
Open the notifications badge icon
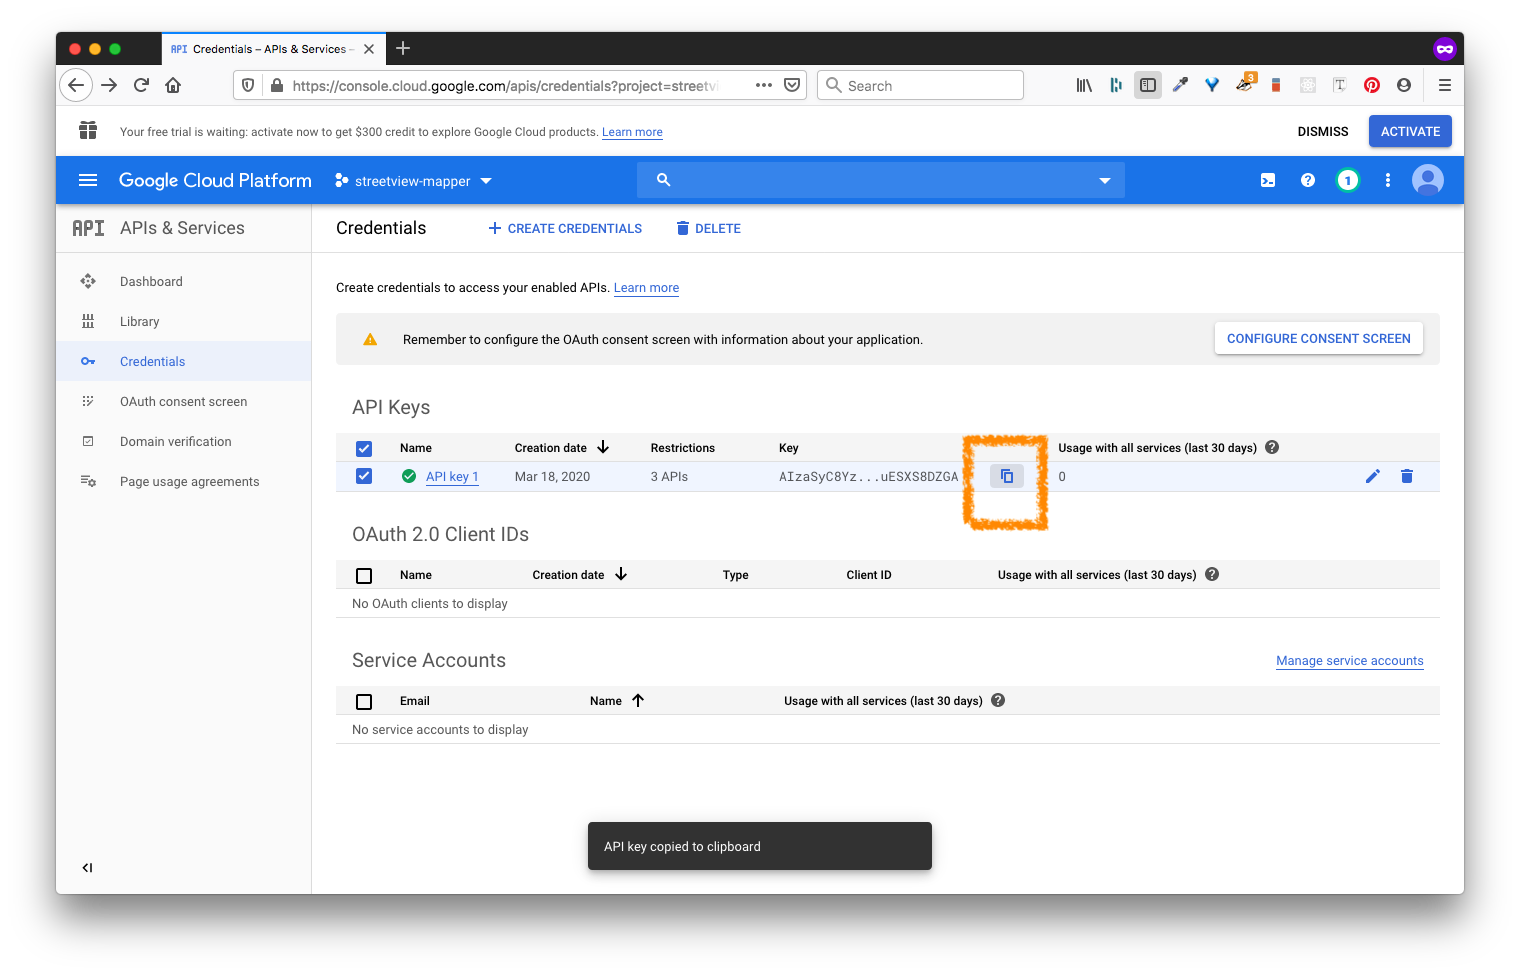1347,181
